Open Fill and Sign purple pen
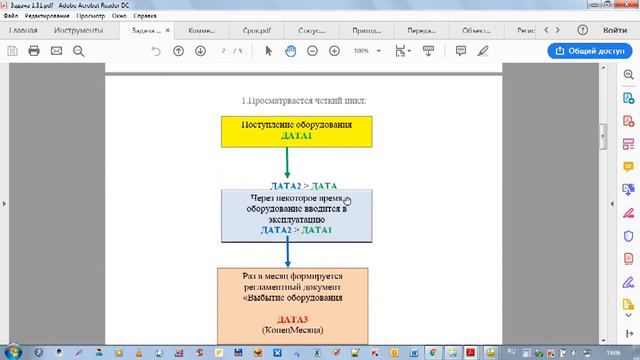640x360 pixels. [629, 282]
